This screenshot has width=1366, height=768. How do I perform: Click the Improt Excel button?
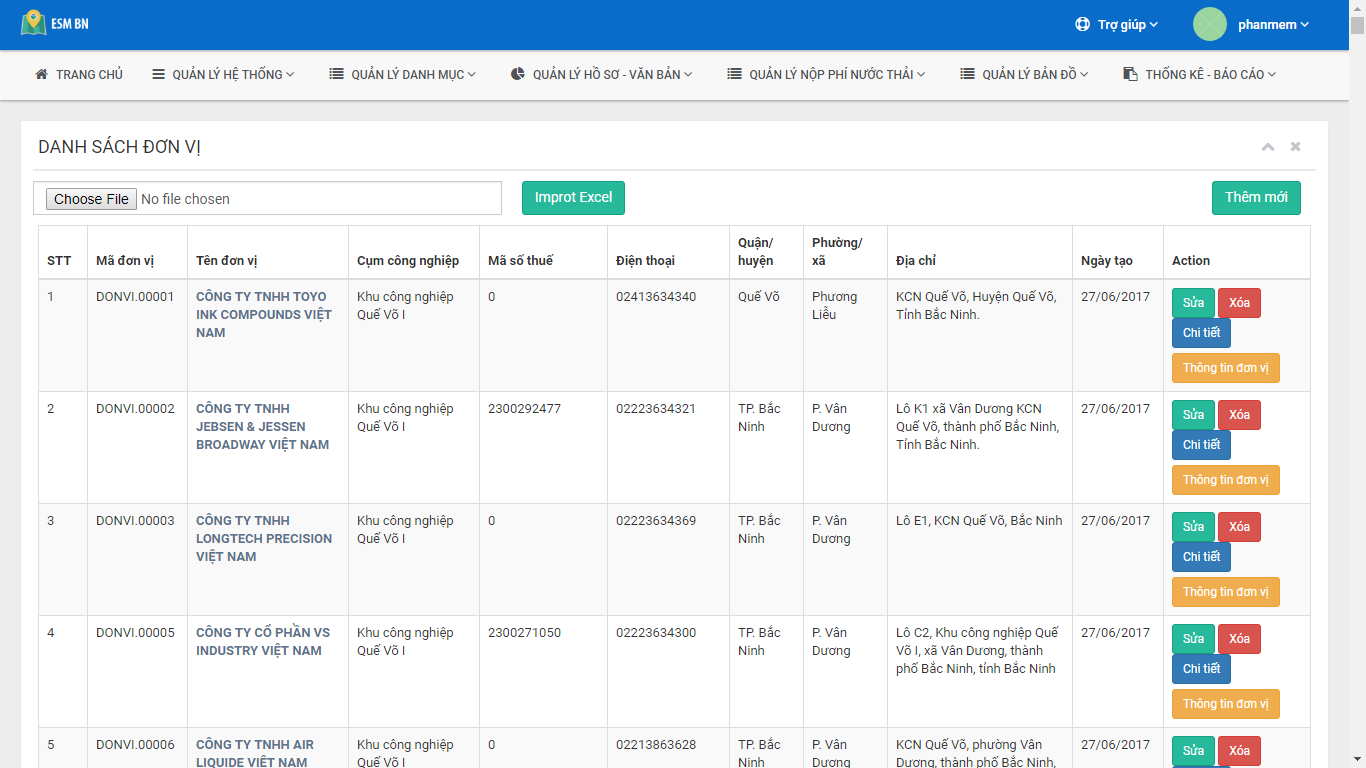[x=573, y=198]
